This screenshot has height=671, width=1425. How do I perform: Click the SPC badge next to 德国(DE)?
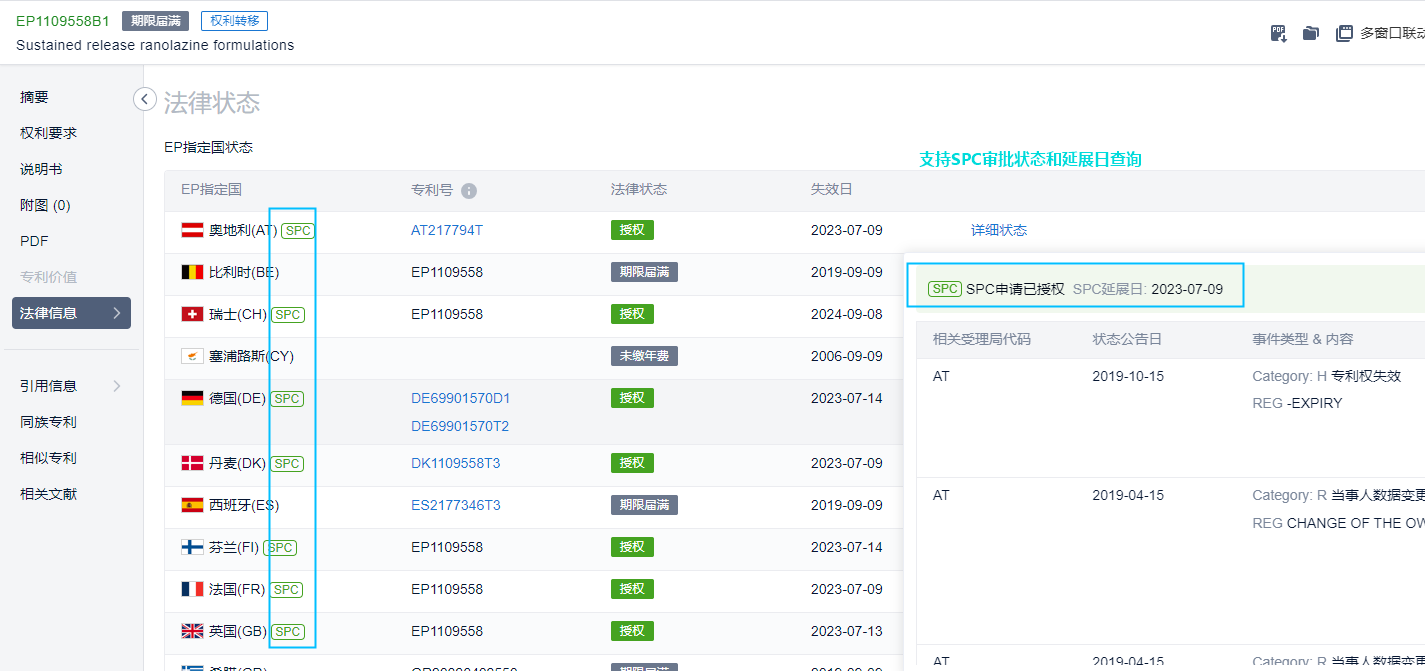[x=287, y=399]
